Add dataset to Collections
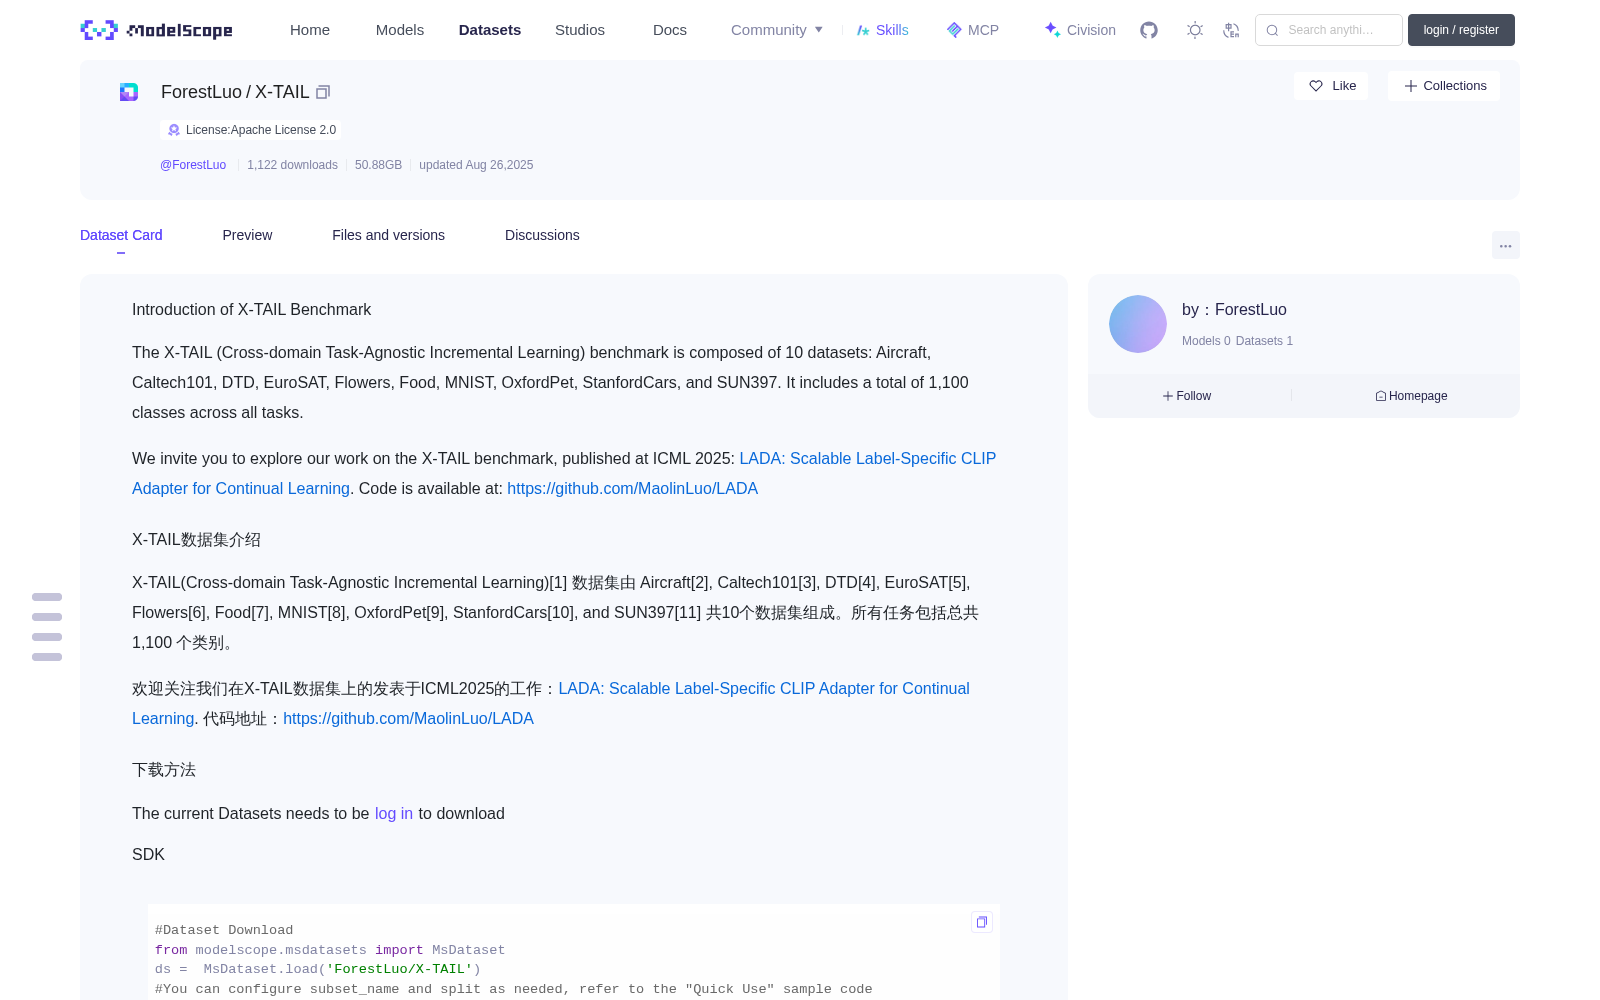Image resolution: width=1600 pixels, height=1000 pixels. tap(1444, 86)
